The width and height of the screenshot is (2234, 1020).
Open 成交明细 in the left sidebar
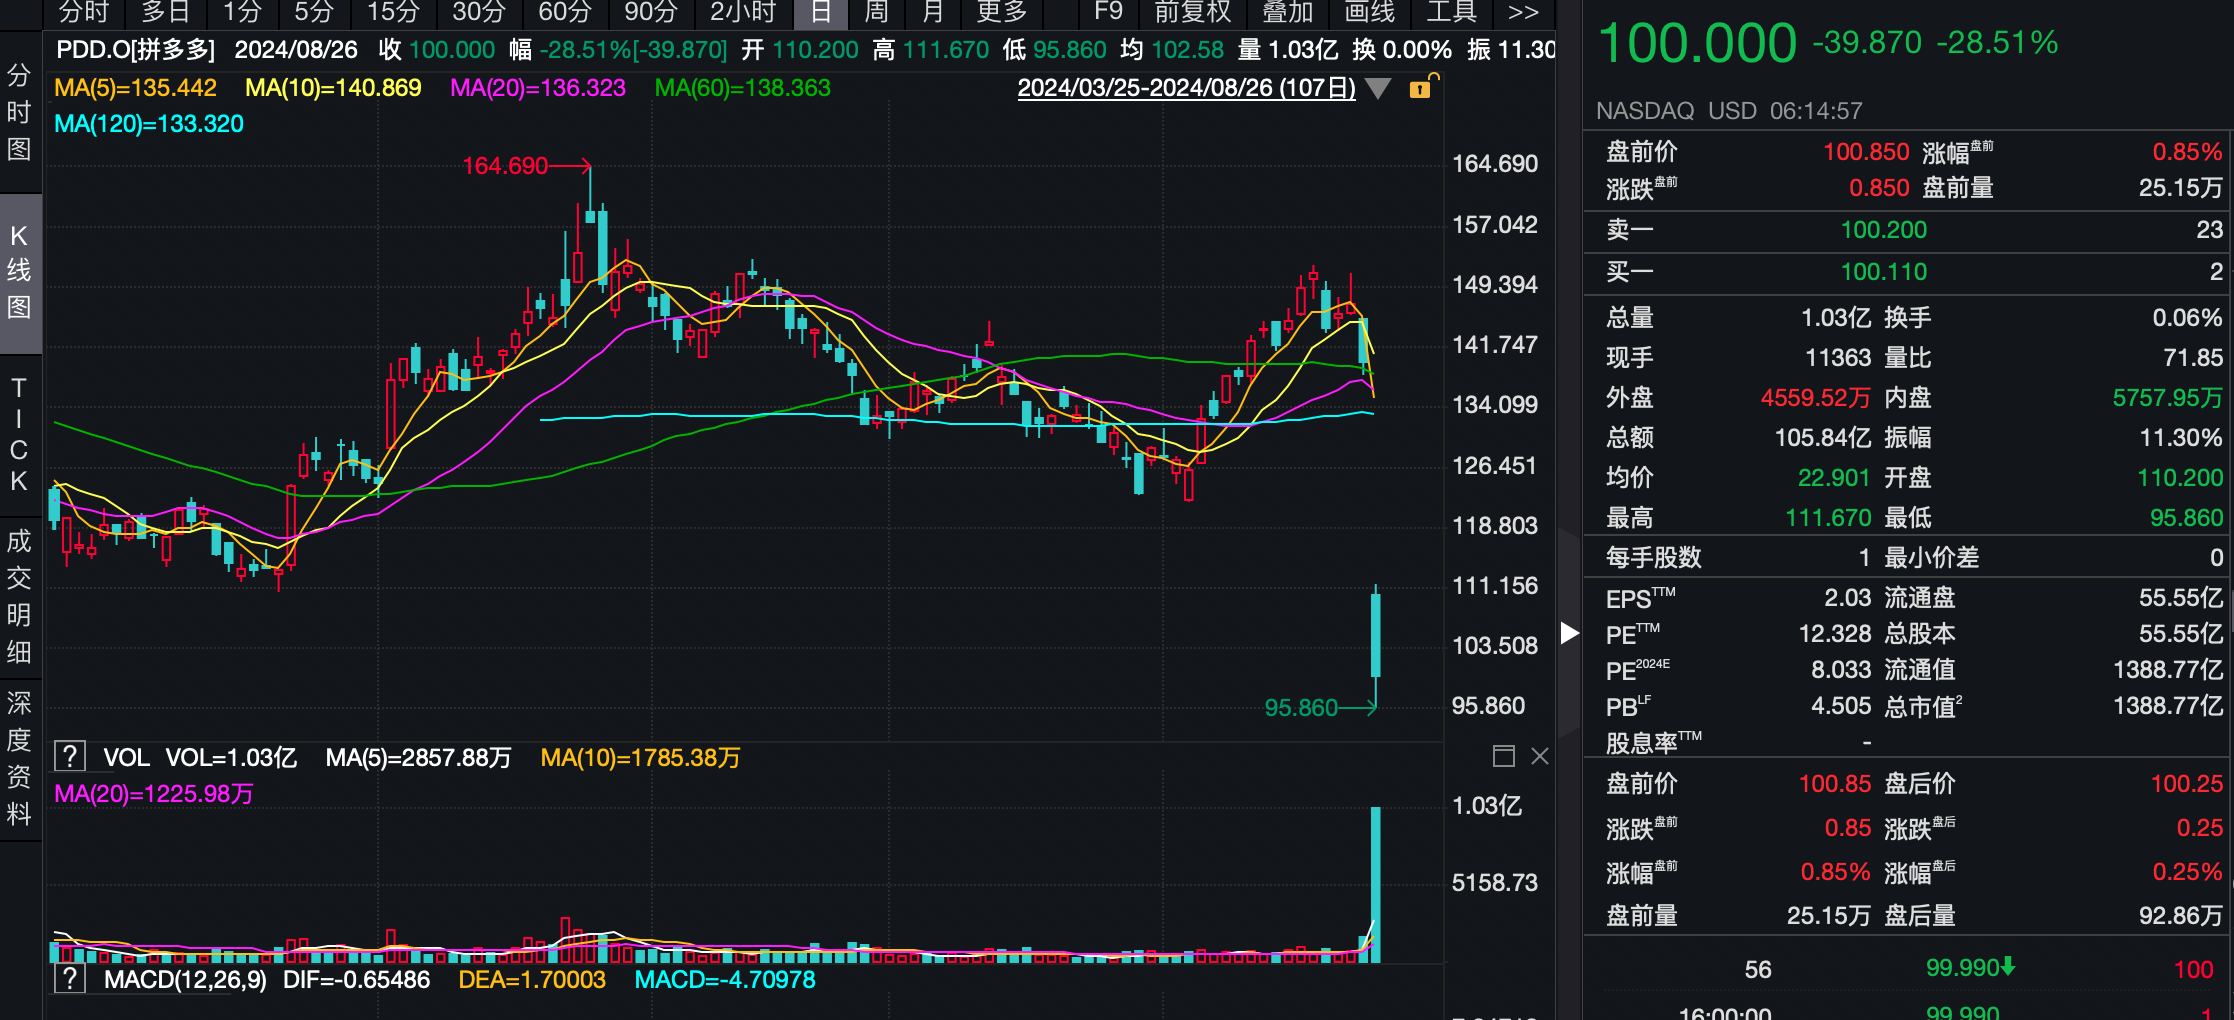[x=19, y=596]
